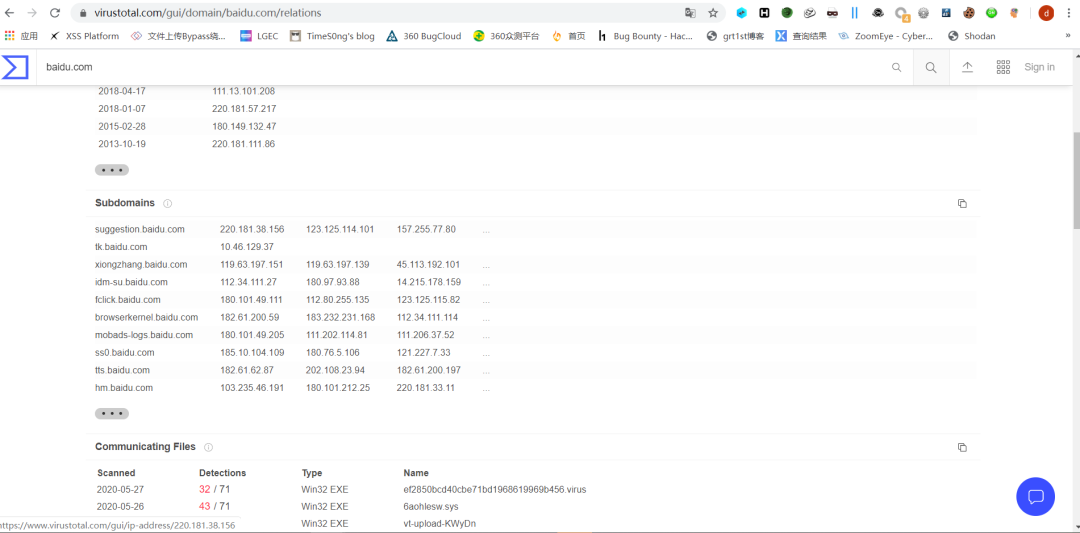The image size is (1080, 533).
Task: Click the small magnifier inside the search field
Action: pyautogui.click(x=896, y=67)
